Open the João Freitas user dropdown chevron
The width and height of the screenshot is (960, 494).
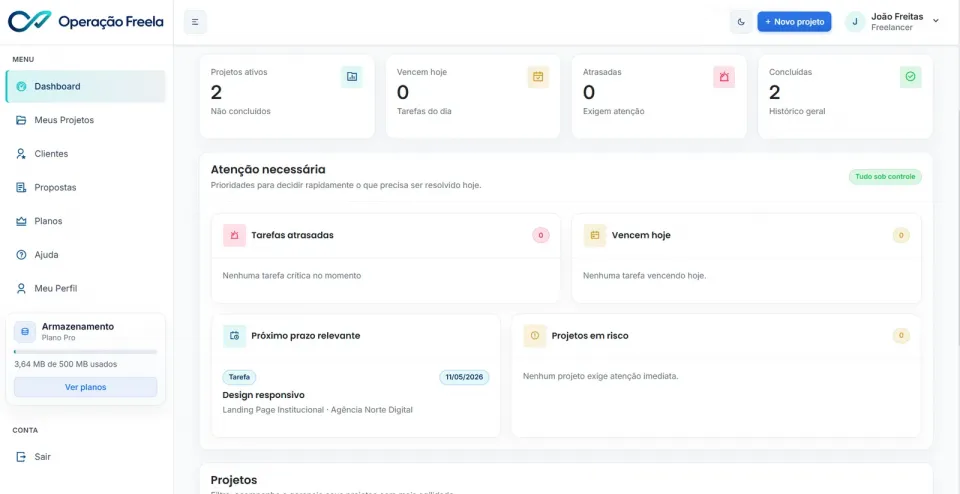pyautogui.click(x=936, y=21)
